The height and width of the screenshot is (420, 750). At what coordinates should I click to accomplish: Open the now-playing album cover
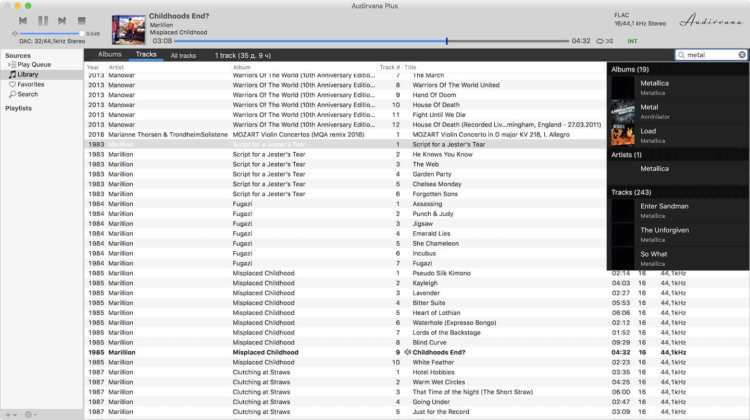[129, 30]
